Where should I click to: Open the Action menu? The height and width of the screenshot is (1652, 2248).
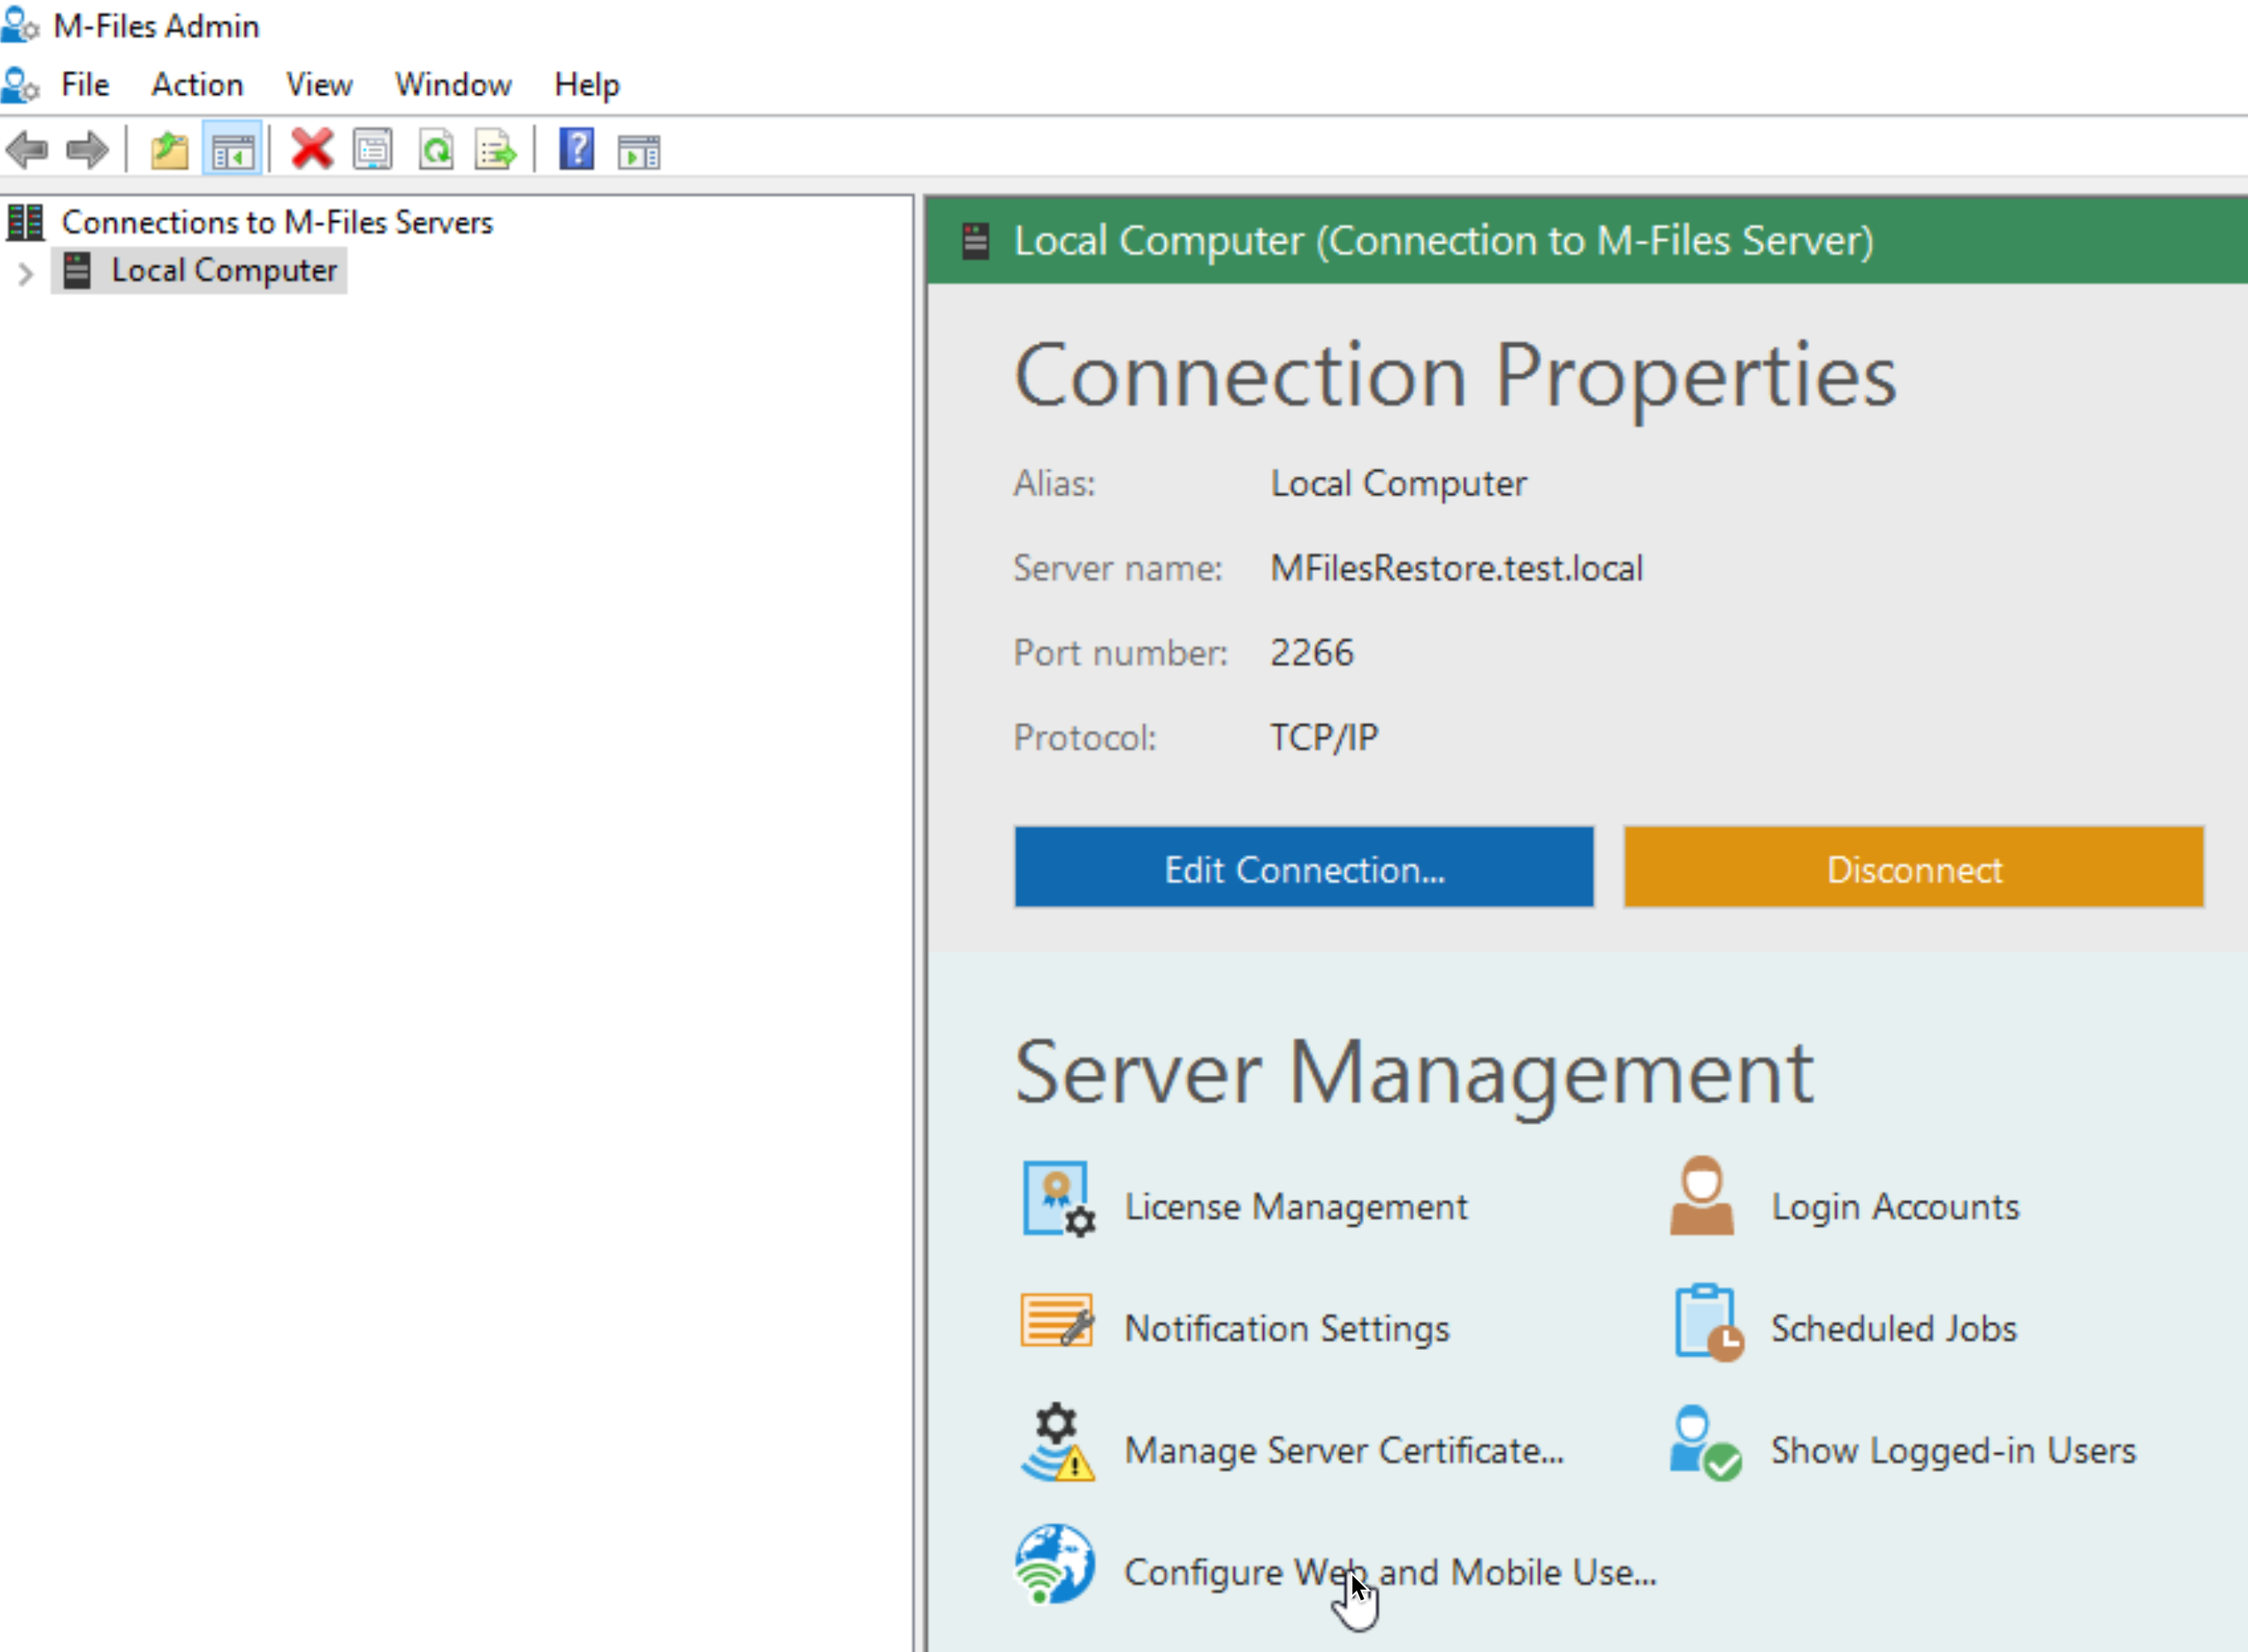click(x=197, y=85)
